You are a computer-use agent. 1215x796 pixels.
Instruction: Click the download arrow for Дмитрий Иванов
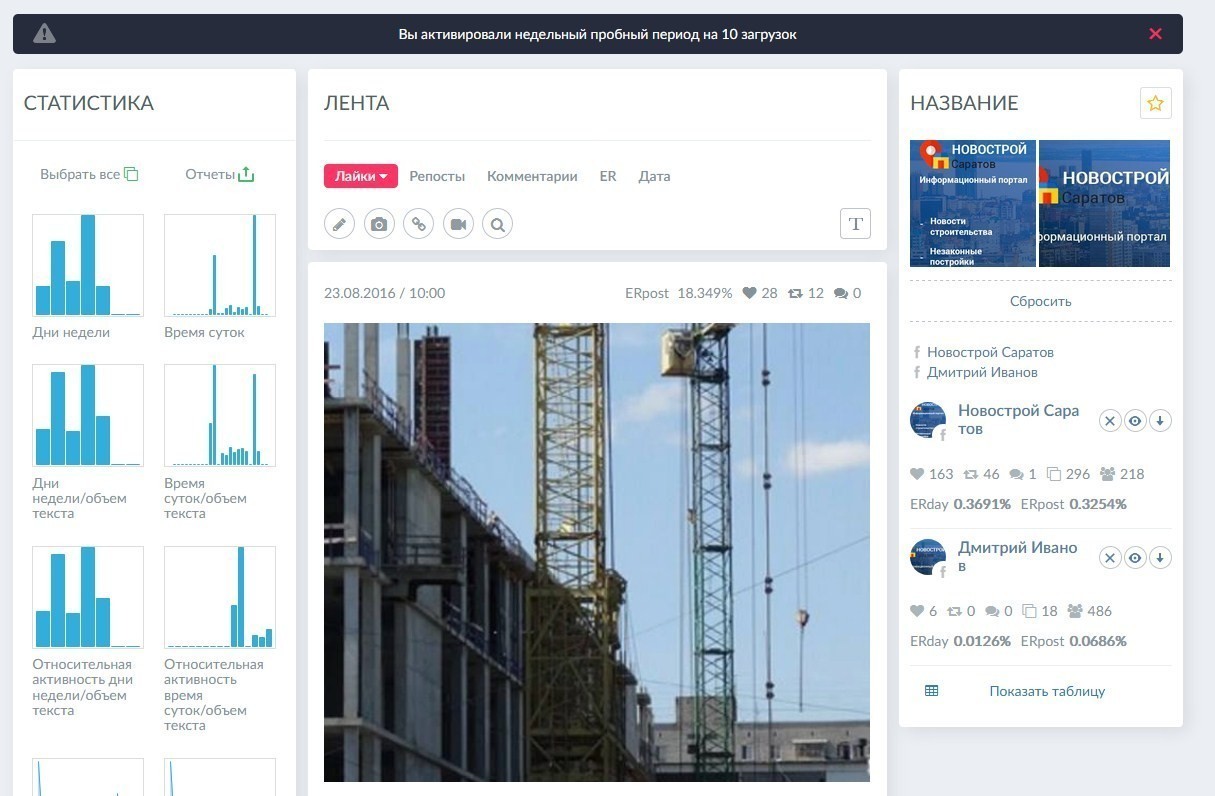1160,558
